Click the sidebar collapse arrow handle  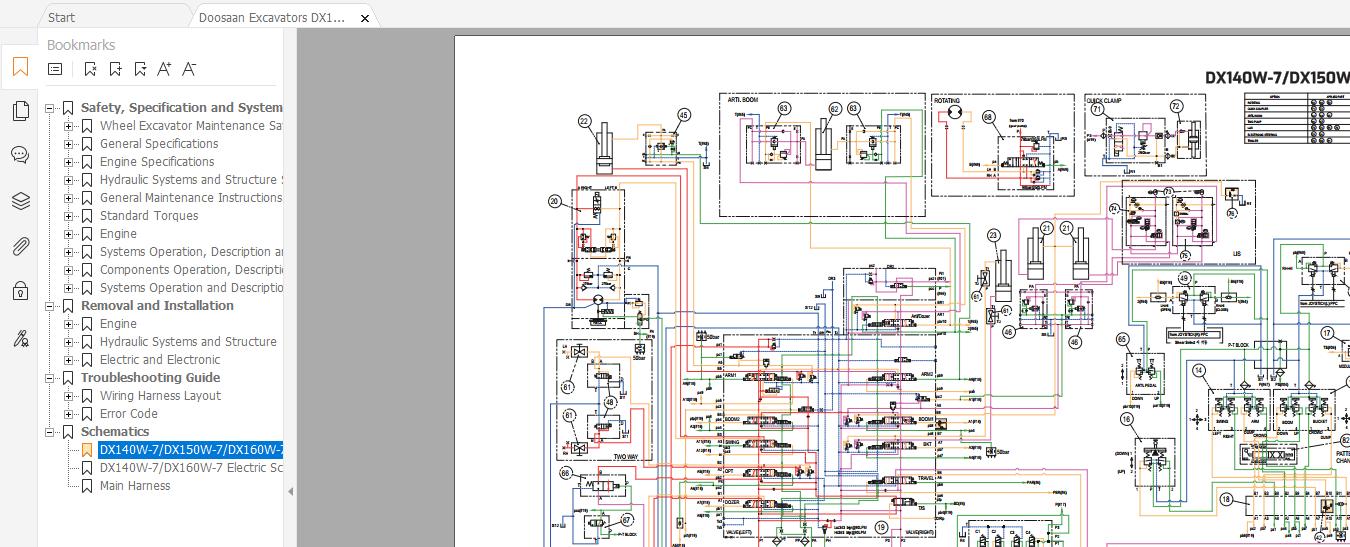tap(291, 491)
